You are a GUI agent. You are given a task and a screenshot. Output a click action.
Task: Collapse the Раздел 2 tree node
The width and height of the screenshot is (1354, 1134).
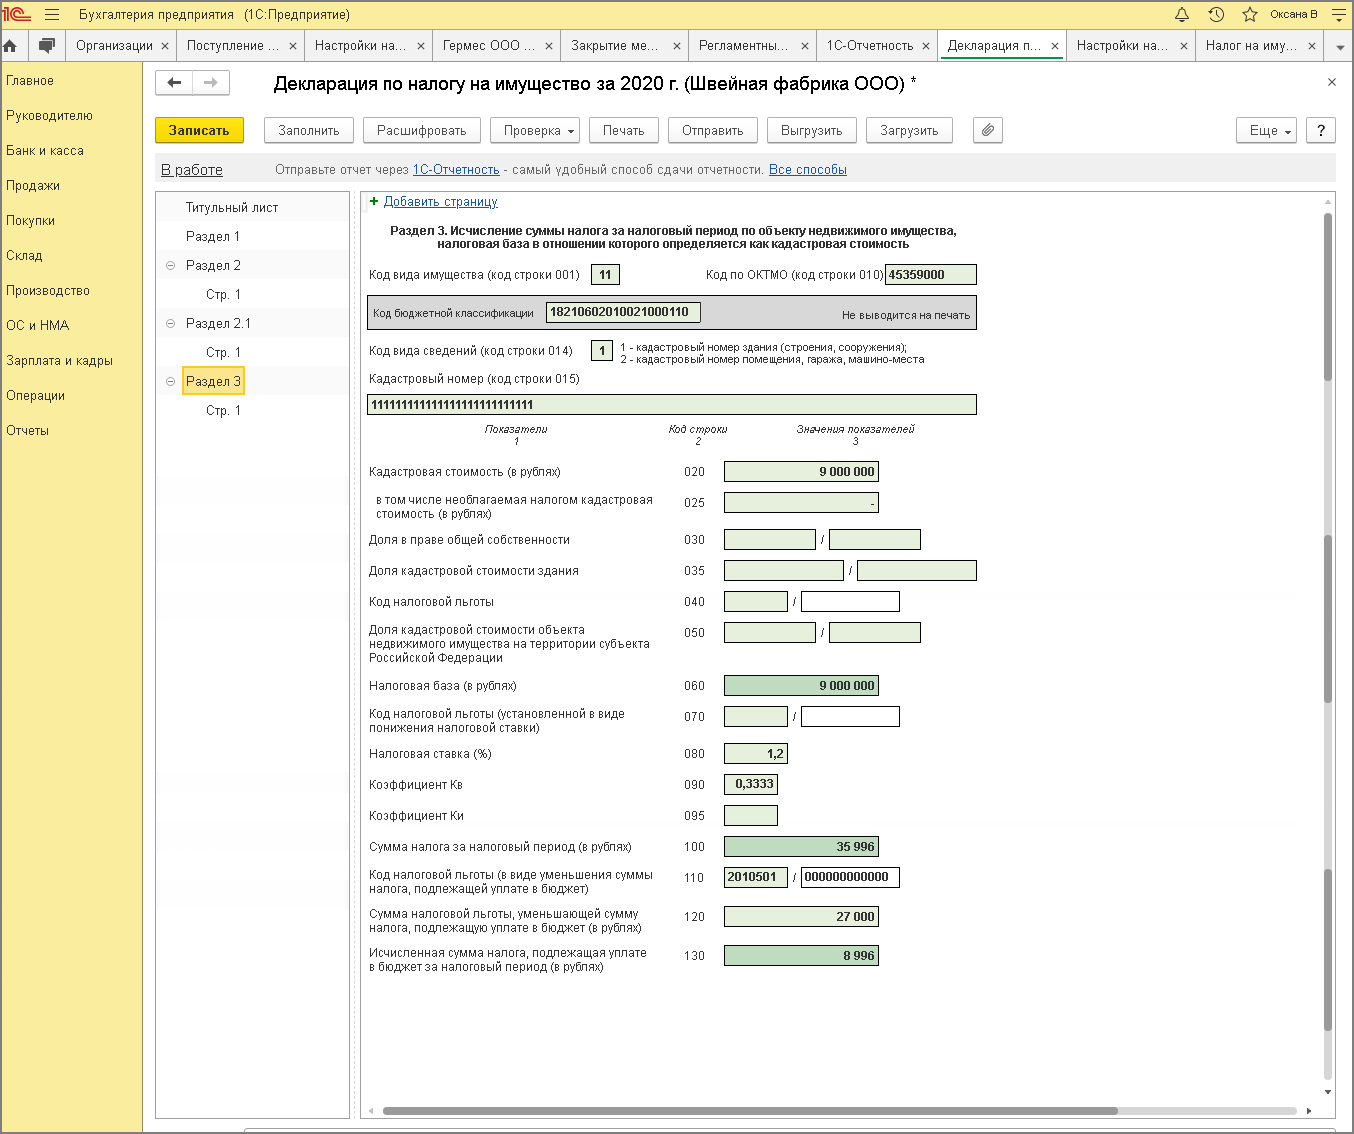pyautogui.click(x=170, y=265)
